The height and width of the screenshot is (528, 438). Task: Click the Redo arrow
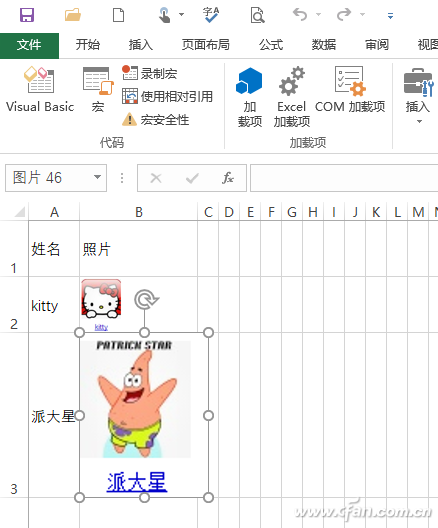point(344,14)
